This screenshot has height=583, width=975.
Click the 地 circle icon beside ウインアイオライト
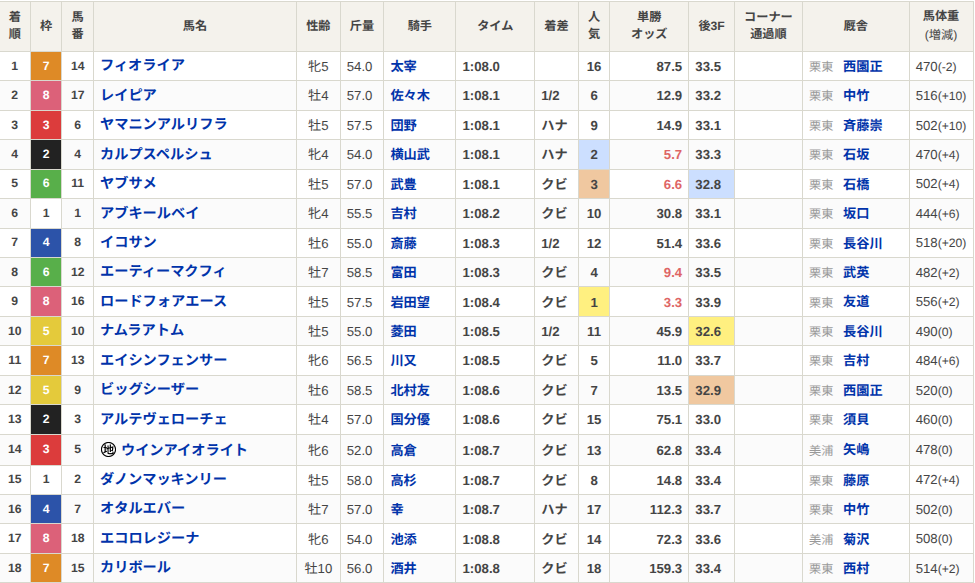(109, 450)
